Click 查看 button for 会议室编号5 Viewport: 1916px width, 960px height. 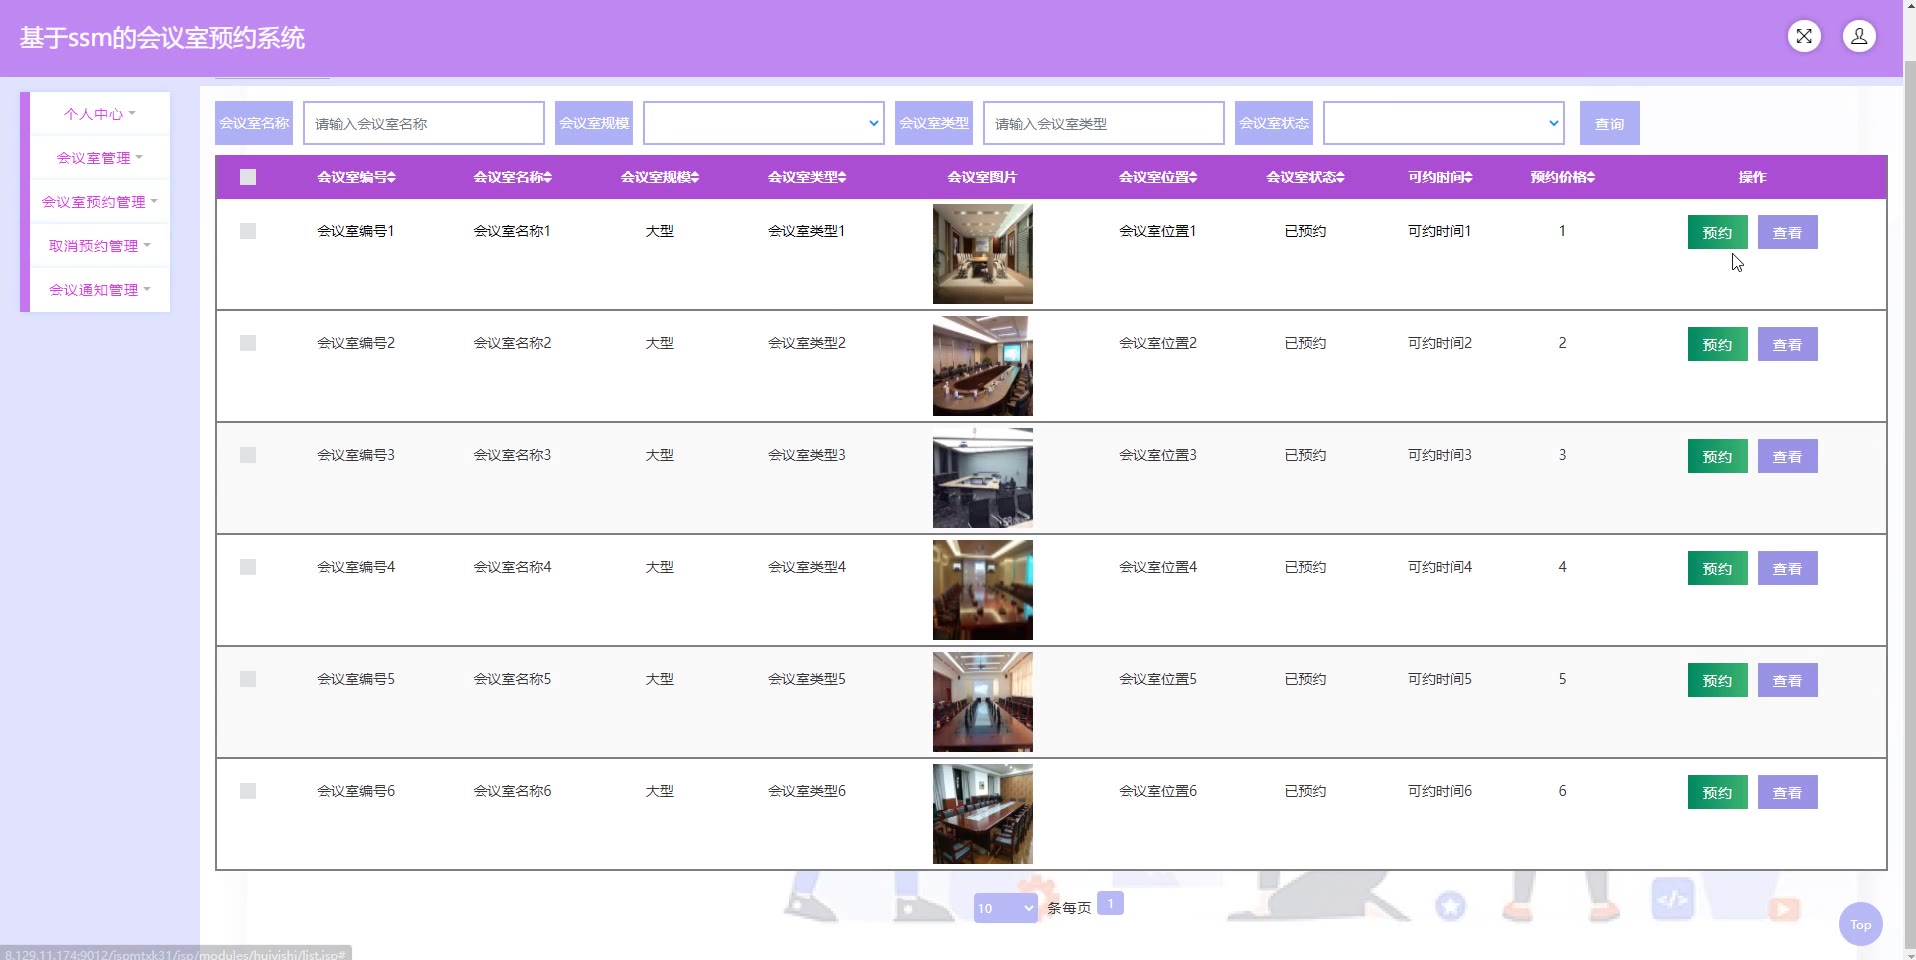[x=1788, y=680]
